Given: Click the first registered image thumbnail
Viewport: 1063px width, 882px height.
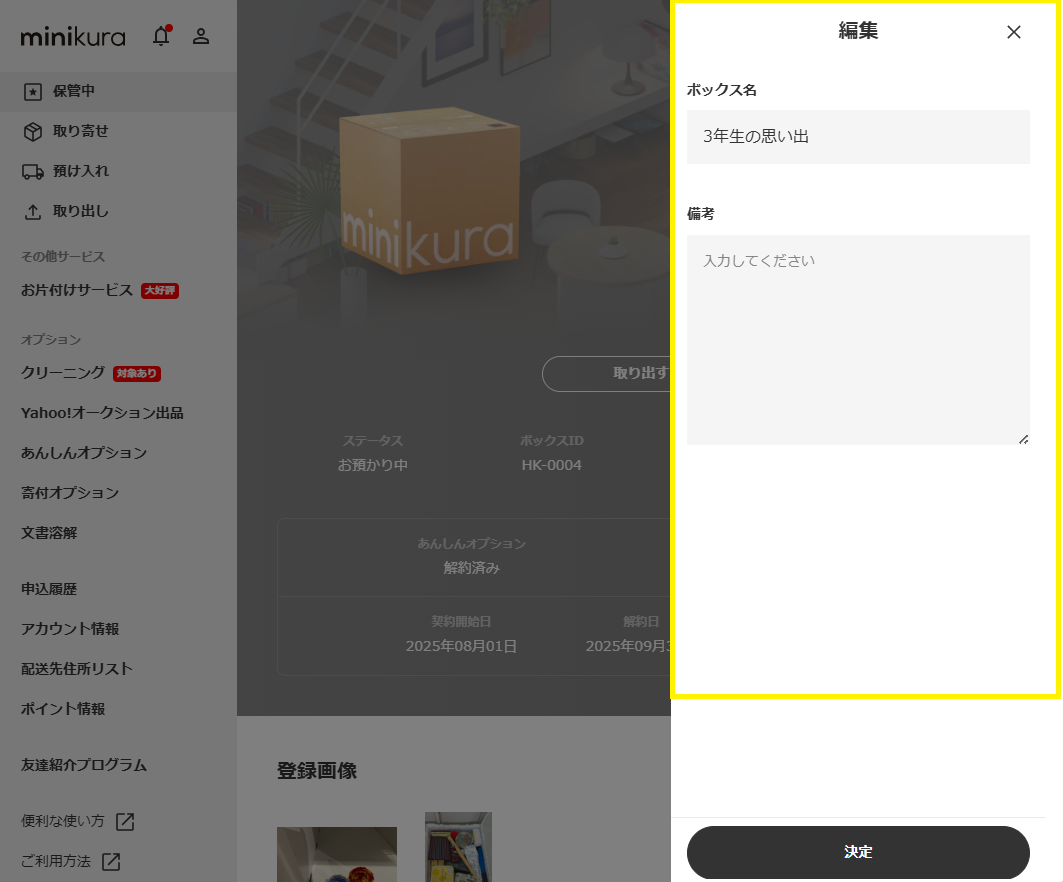Looking at the screenshot, I should coord(337,854).
